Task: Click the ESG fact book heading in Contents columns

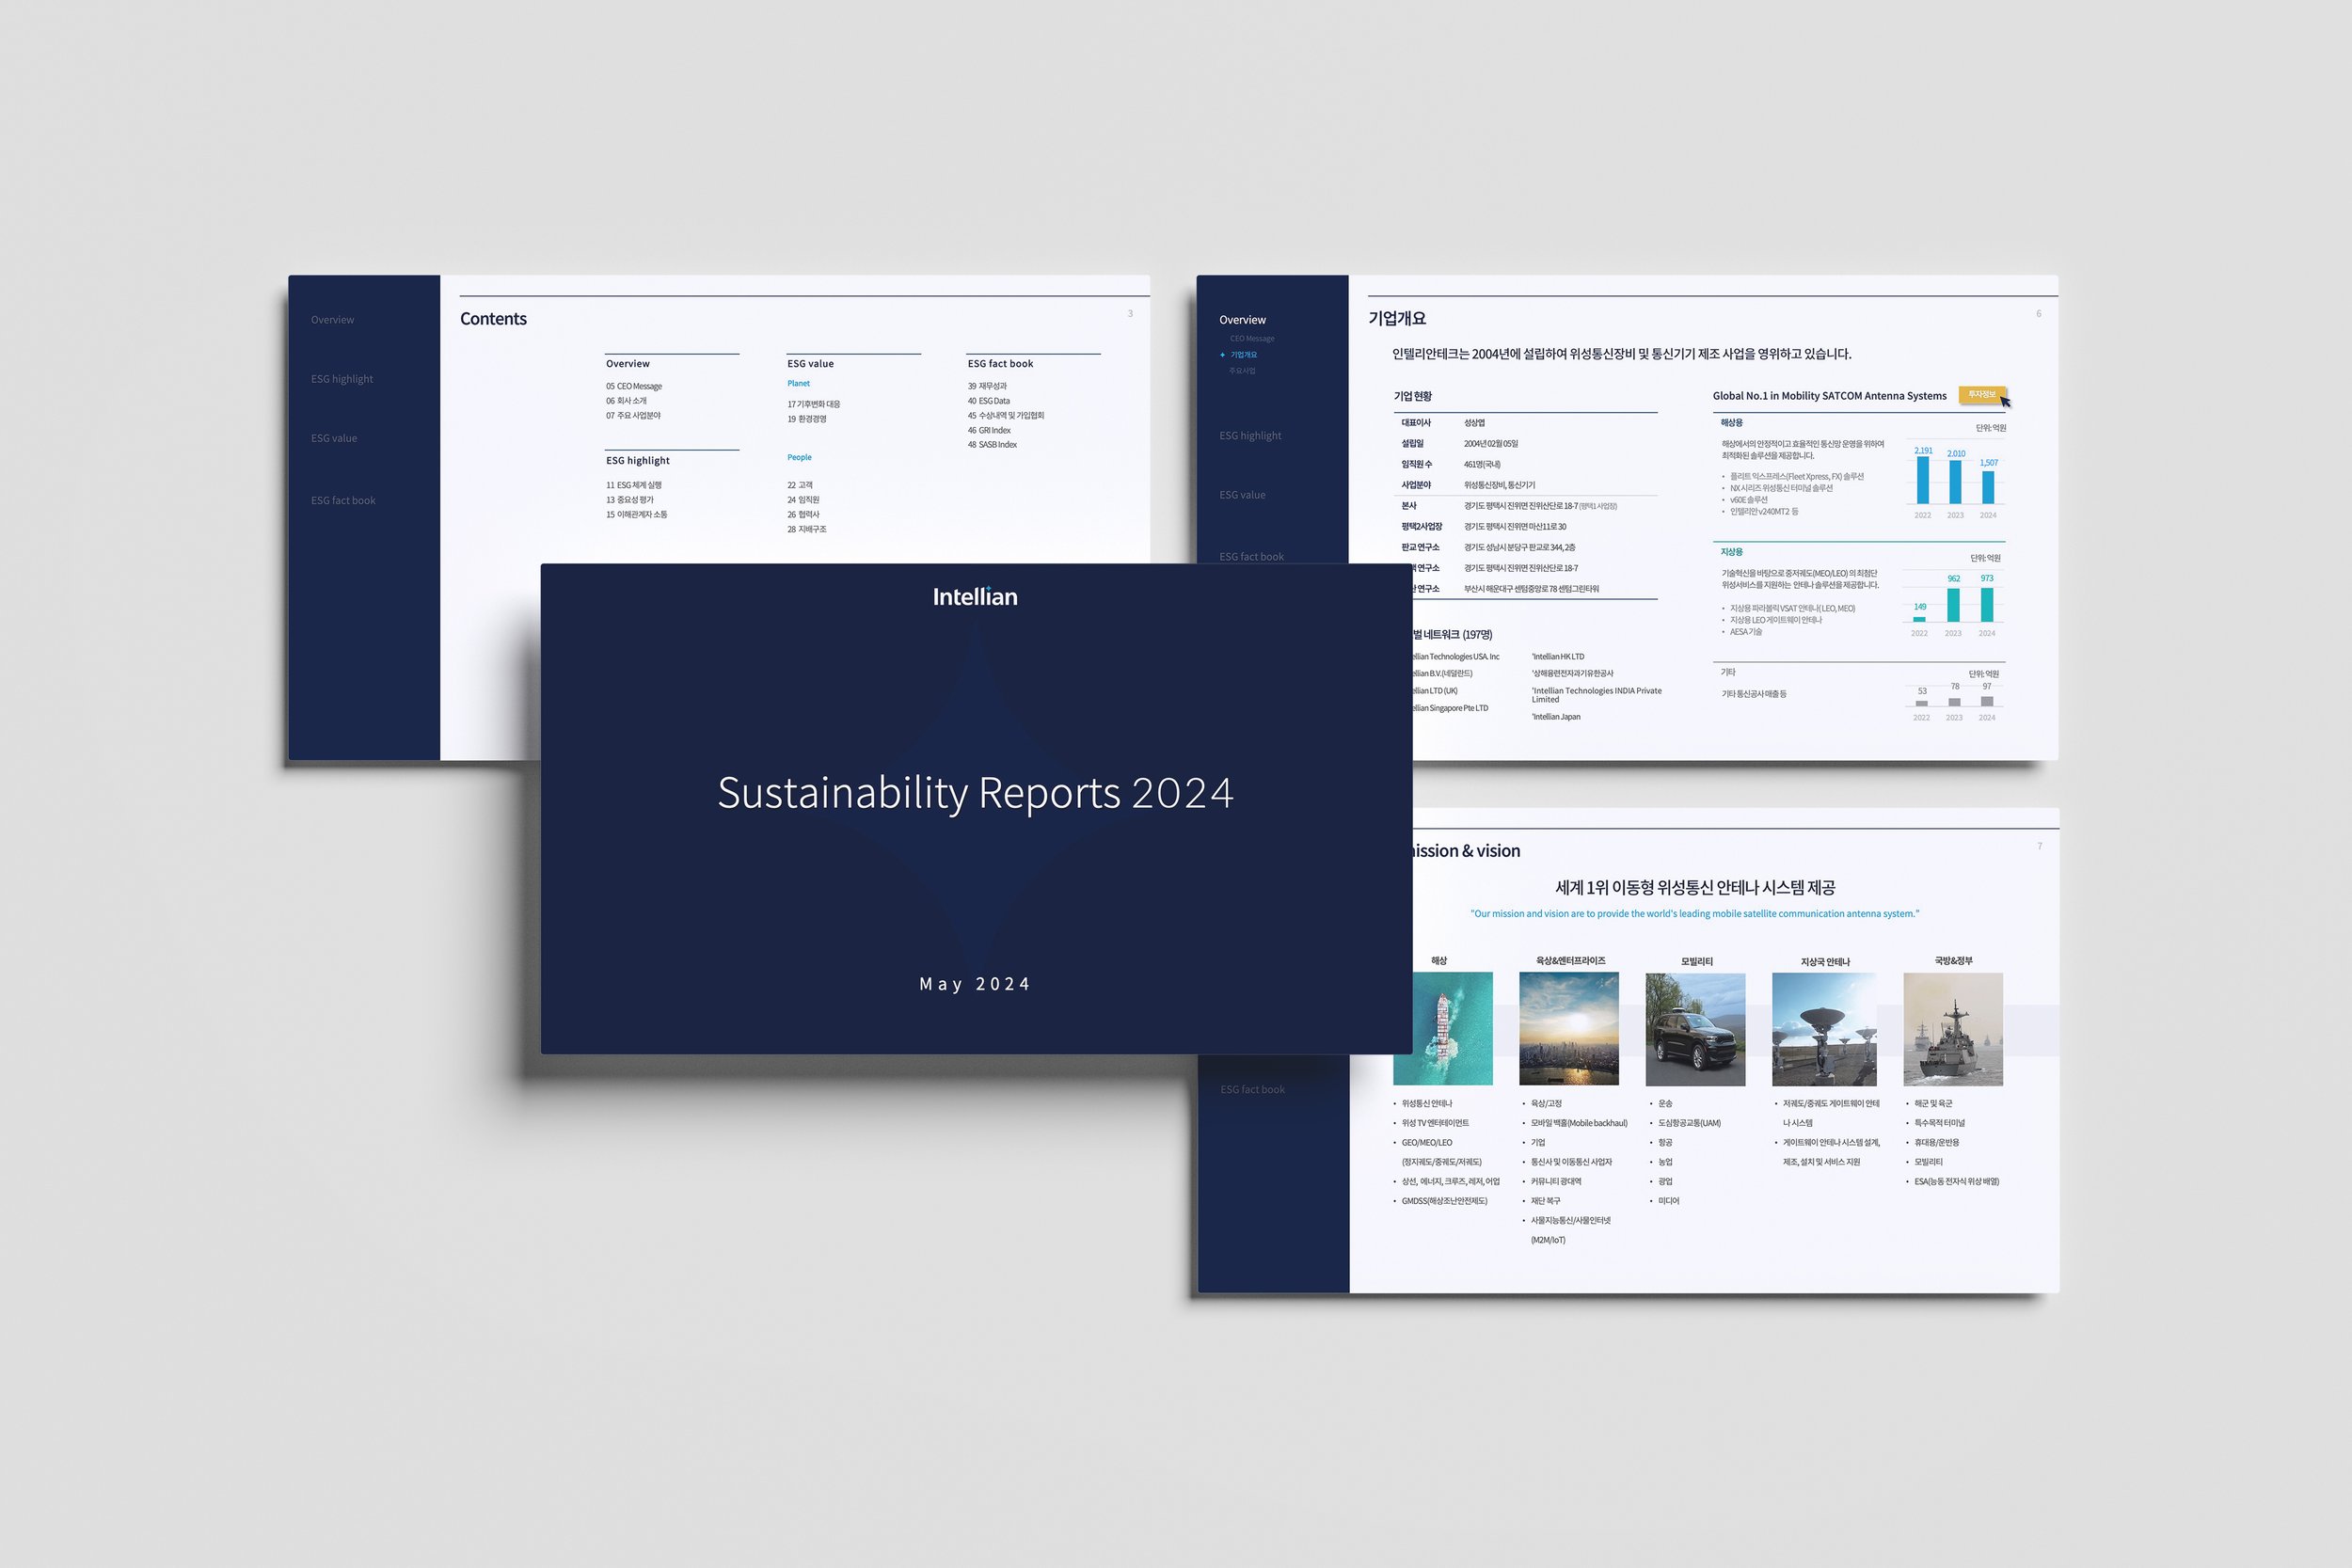Action: click(1000, 364)
